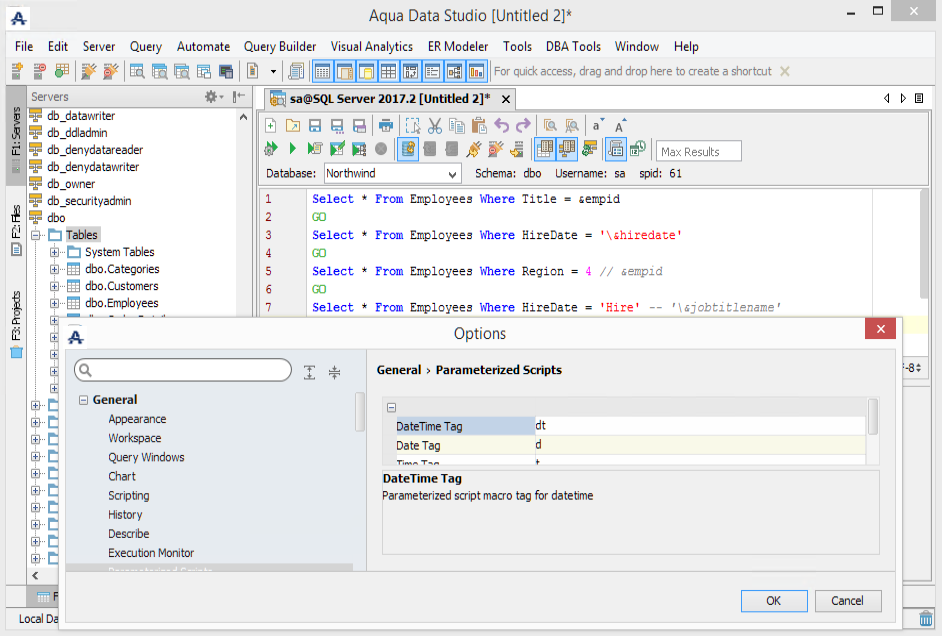Click Cancel in the Options dialog

(x=847, y=600)
